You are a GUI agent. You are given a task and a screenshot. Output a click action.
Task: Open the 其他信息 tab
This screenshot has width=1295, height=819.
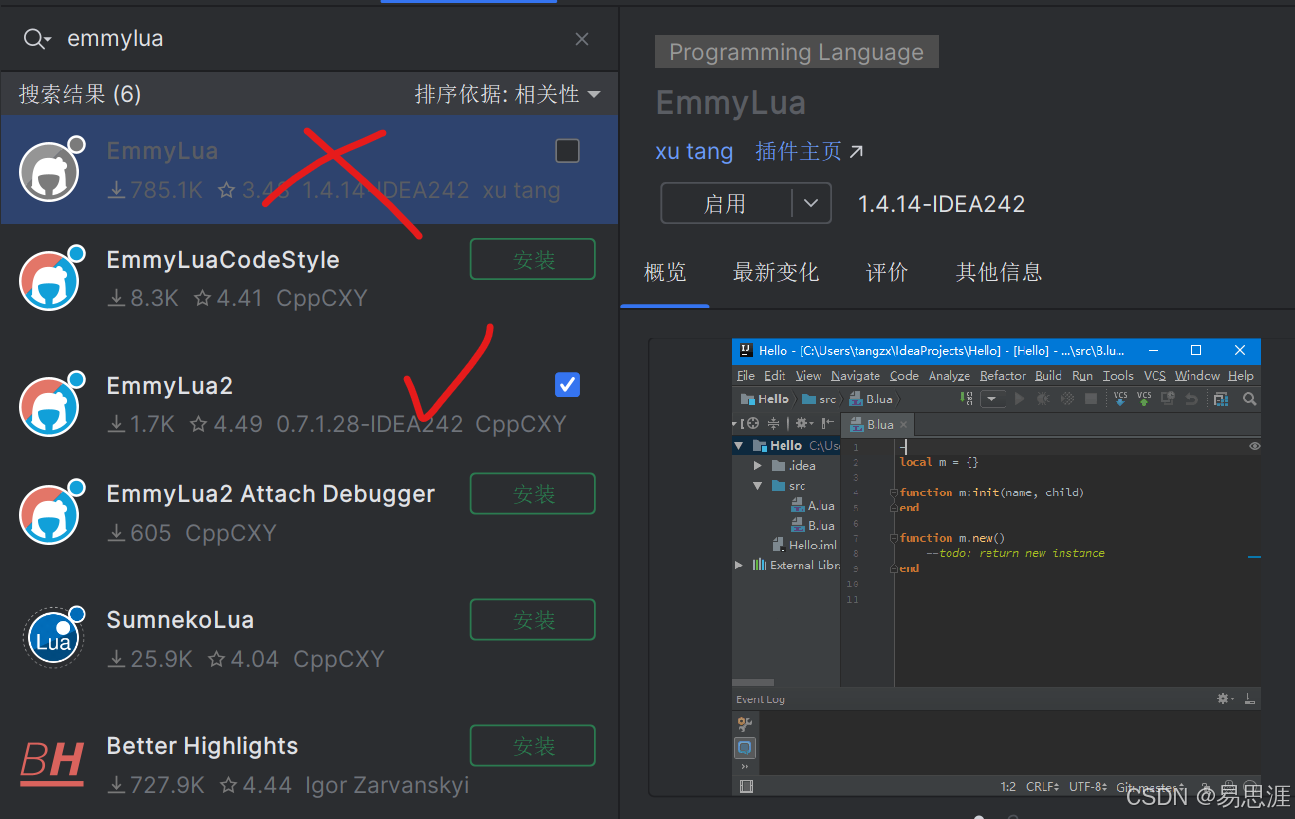coord(999,272)
